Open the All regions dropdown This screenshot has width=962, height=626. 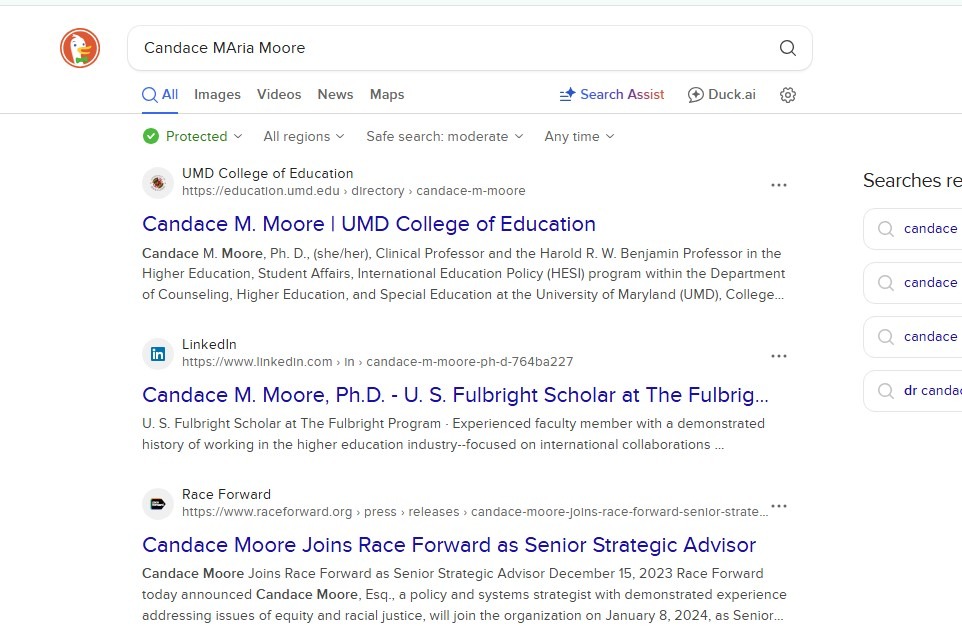tap(303, 137)
